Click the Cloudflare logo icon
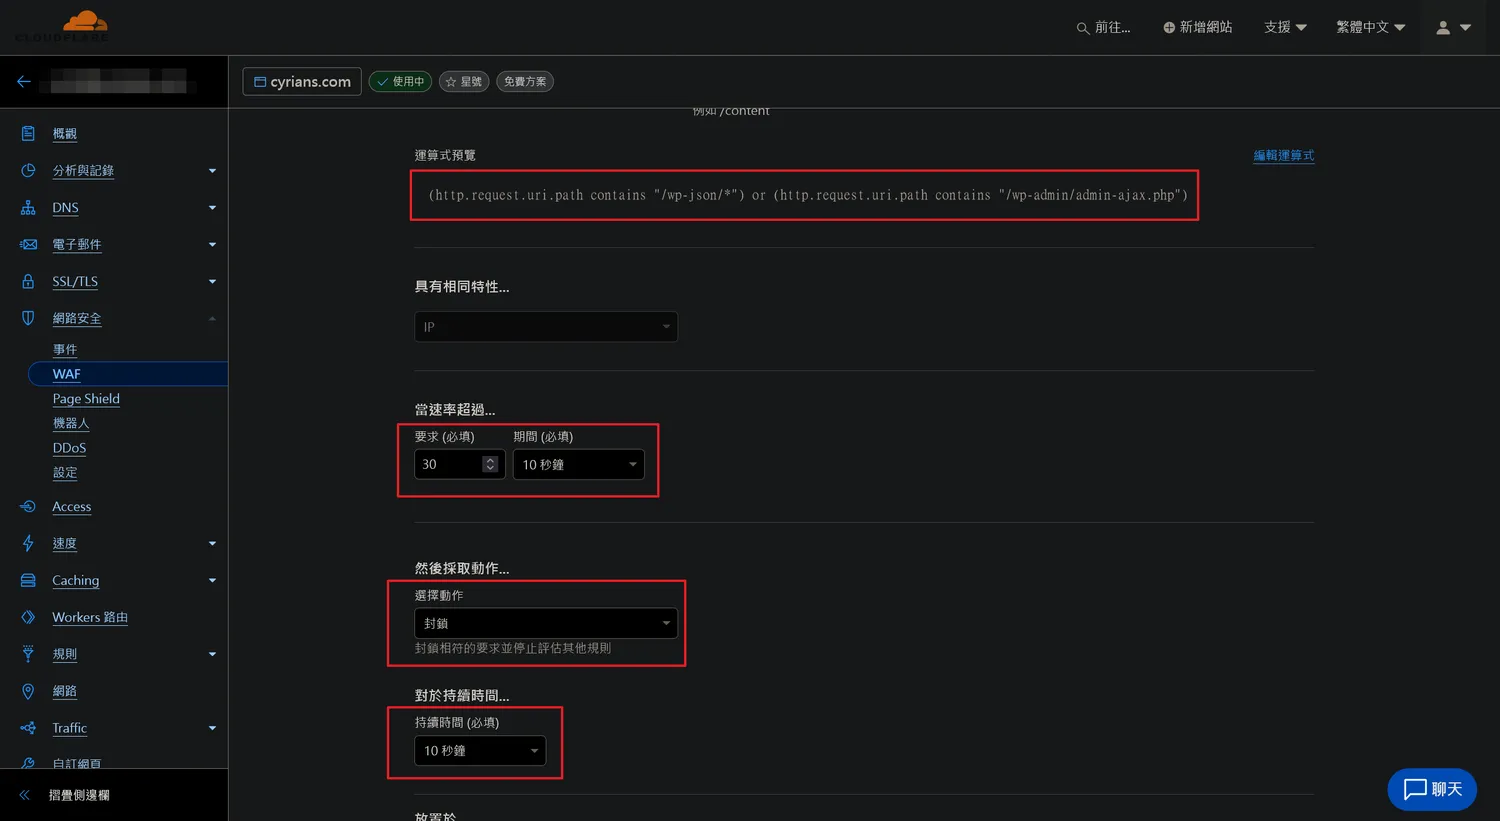This screenshot has height=821, width=1500. pyautogui.click(x=85, y=24)
